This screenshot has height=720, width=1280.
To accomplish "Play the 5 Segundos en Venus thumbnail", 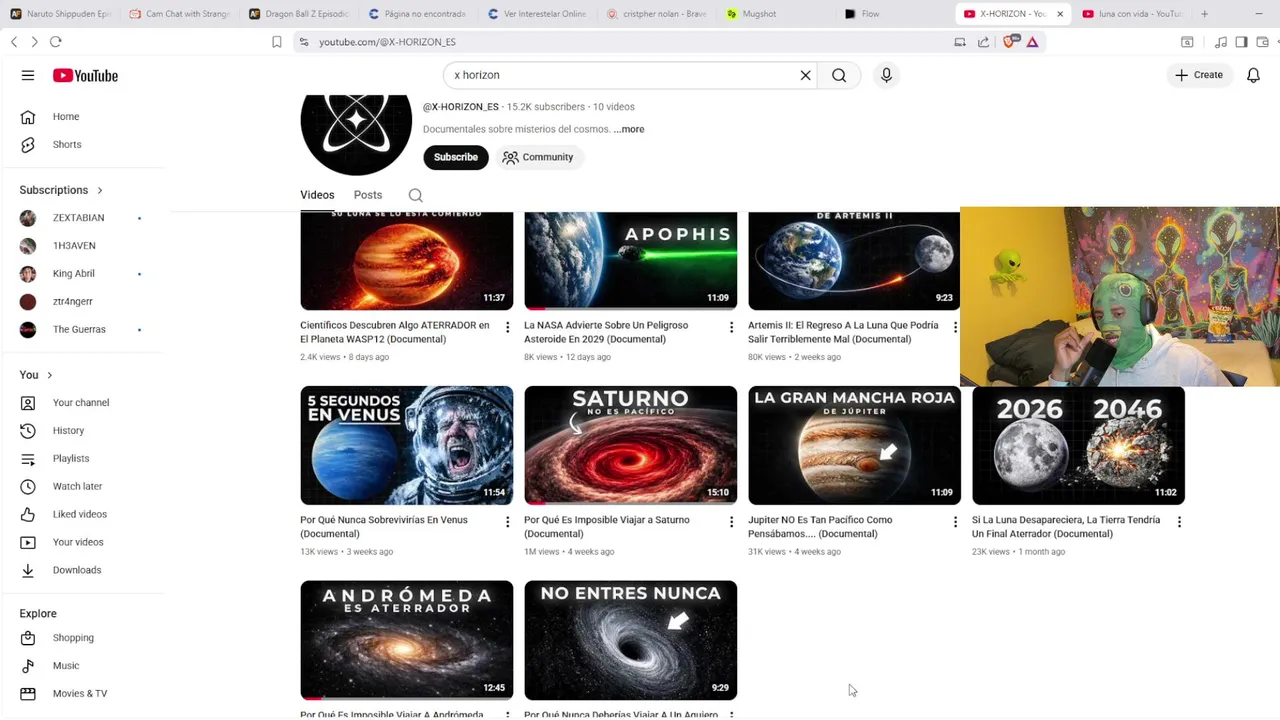I will [407, 445].
